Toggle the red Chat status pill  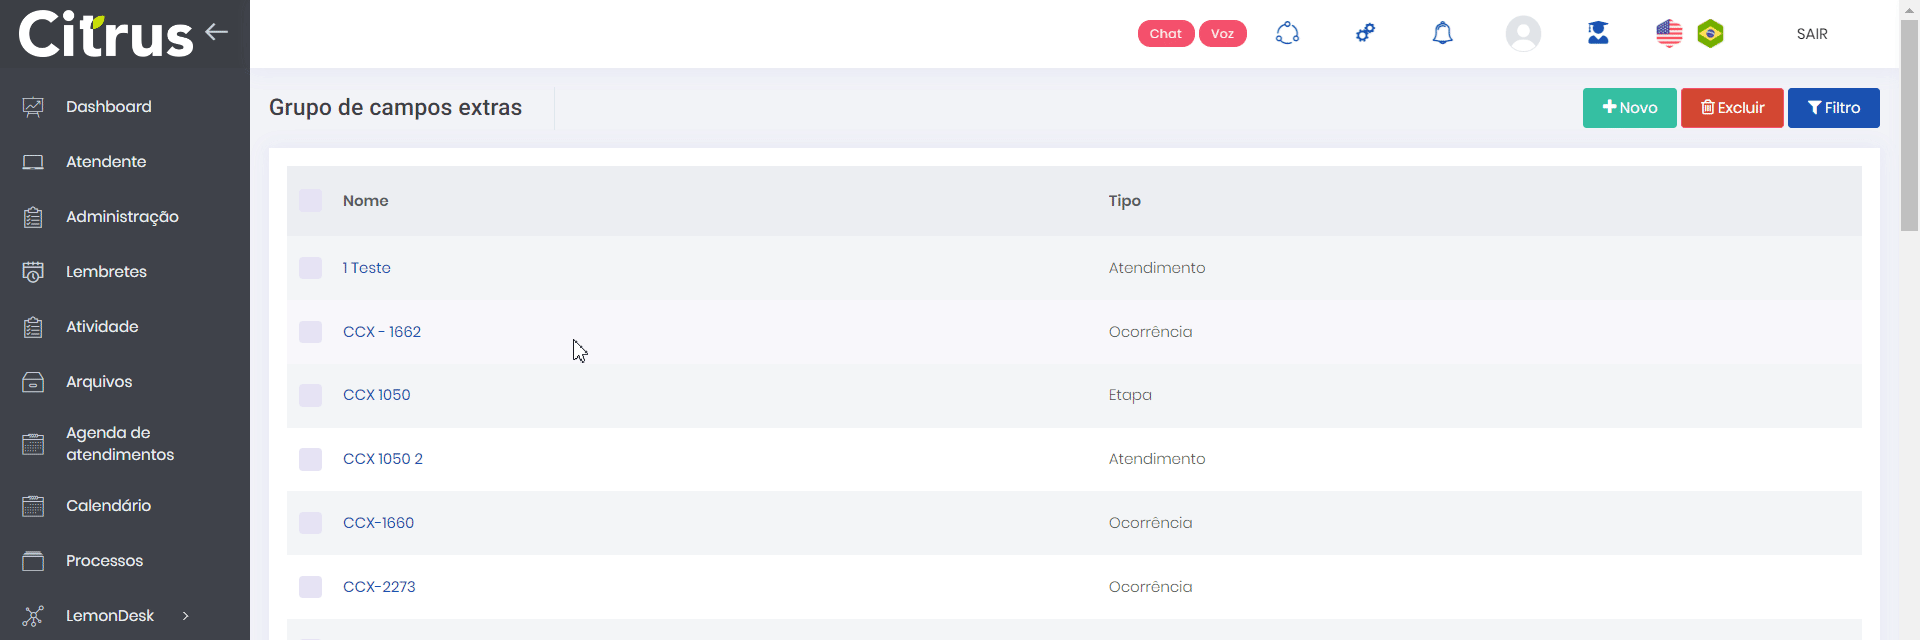tap(1165, 34)
